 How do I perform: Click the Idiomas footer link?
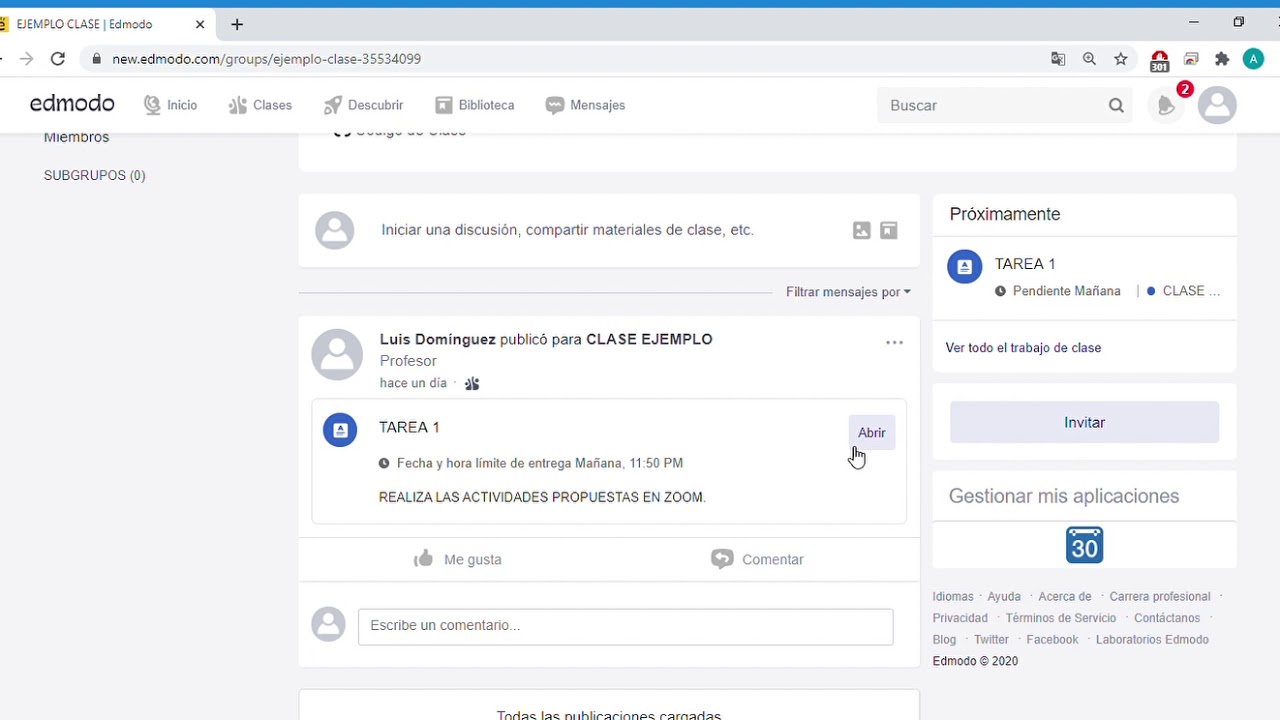point(952,597)
